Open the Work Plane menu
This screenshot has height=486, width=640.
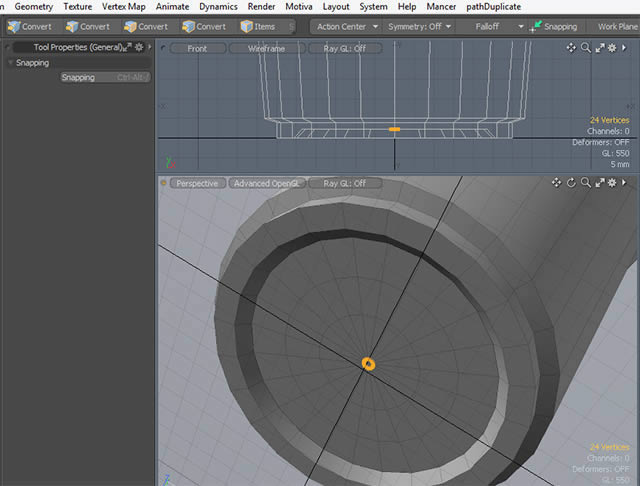click(x=616, y=27)
